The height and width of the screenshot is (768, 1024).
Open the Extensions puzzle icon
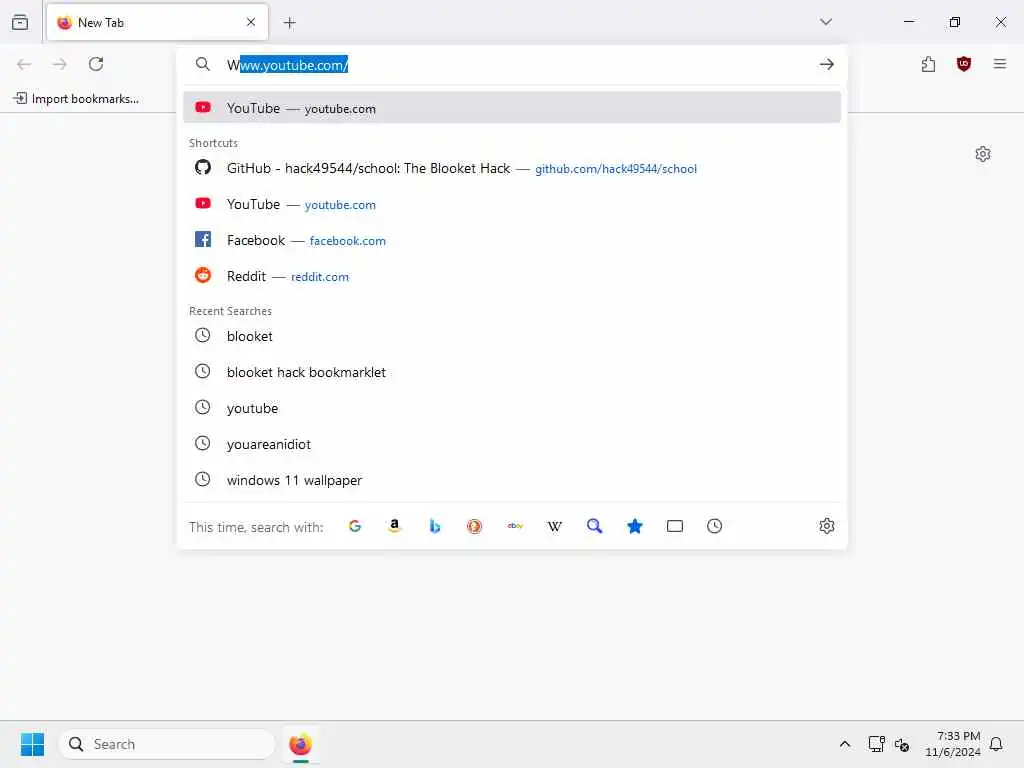coord(928,64)
